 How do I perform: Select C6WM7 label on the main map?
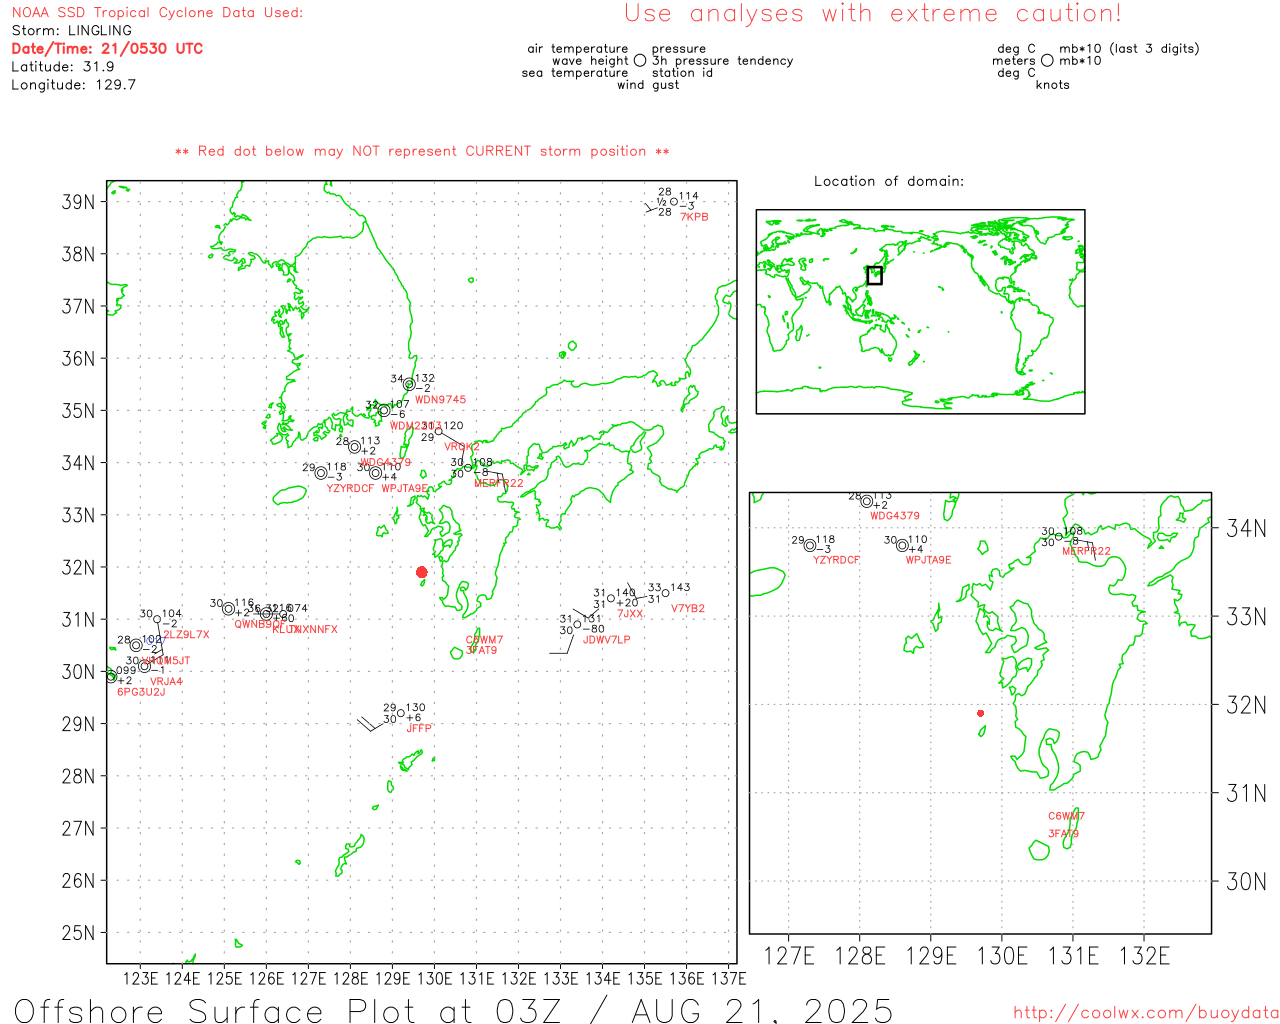(484, 640)
